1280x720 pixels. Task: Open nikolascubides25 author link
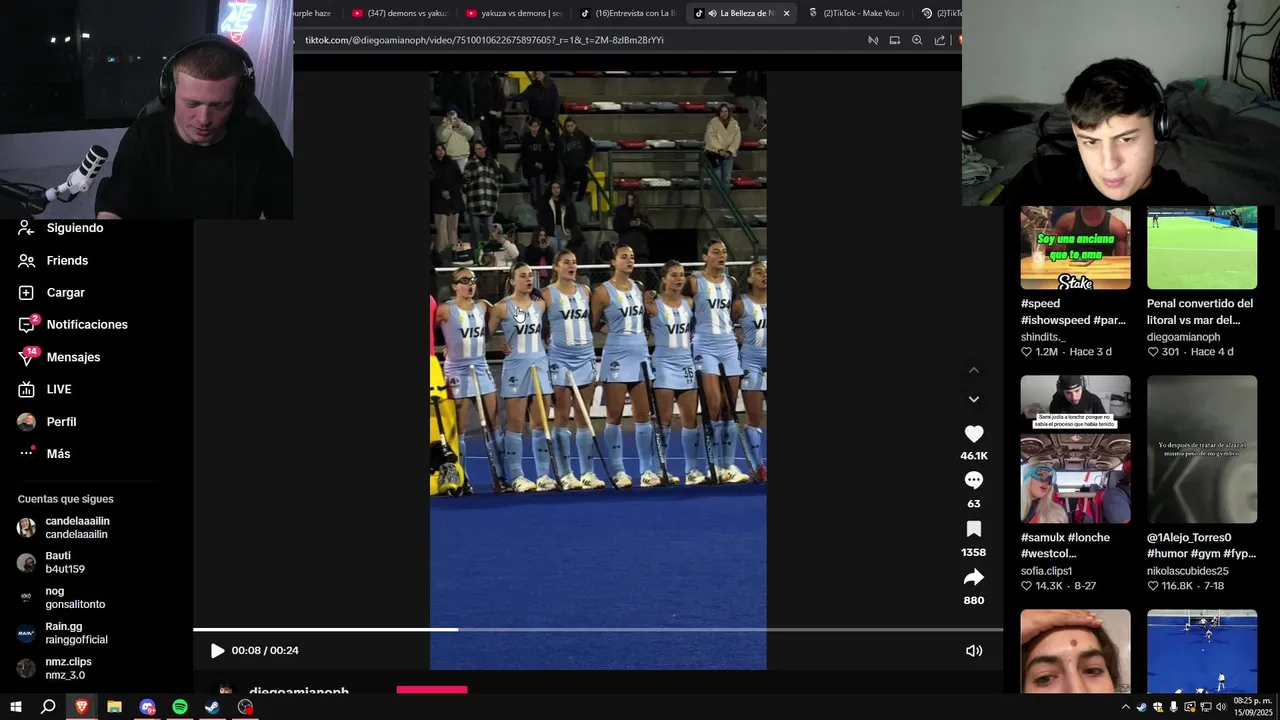(1187, 571)
